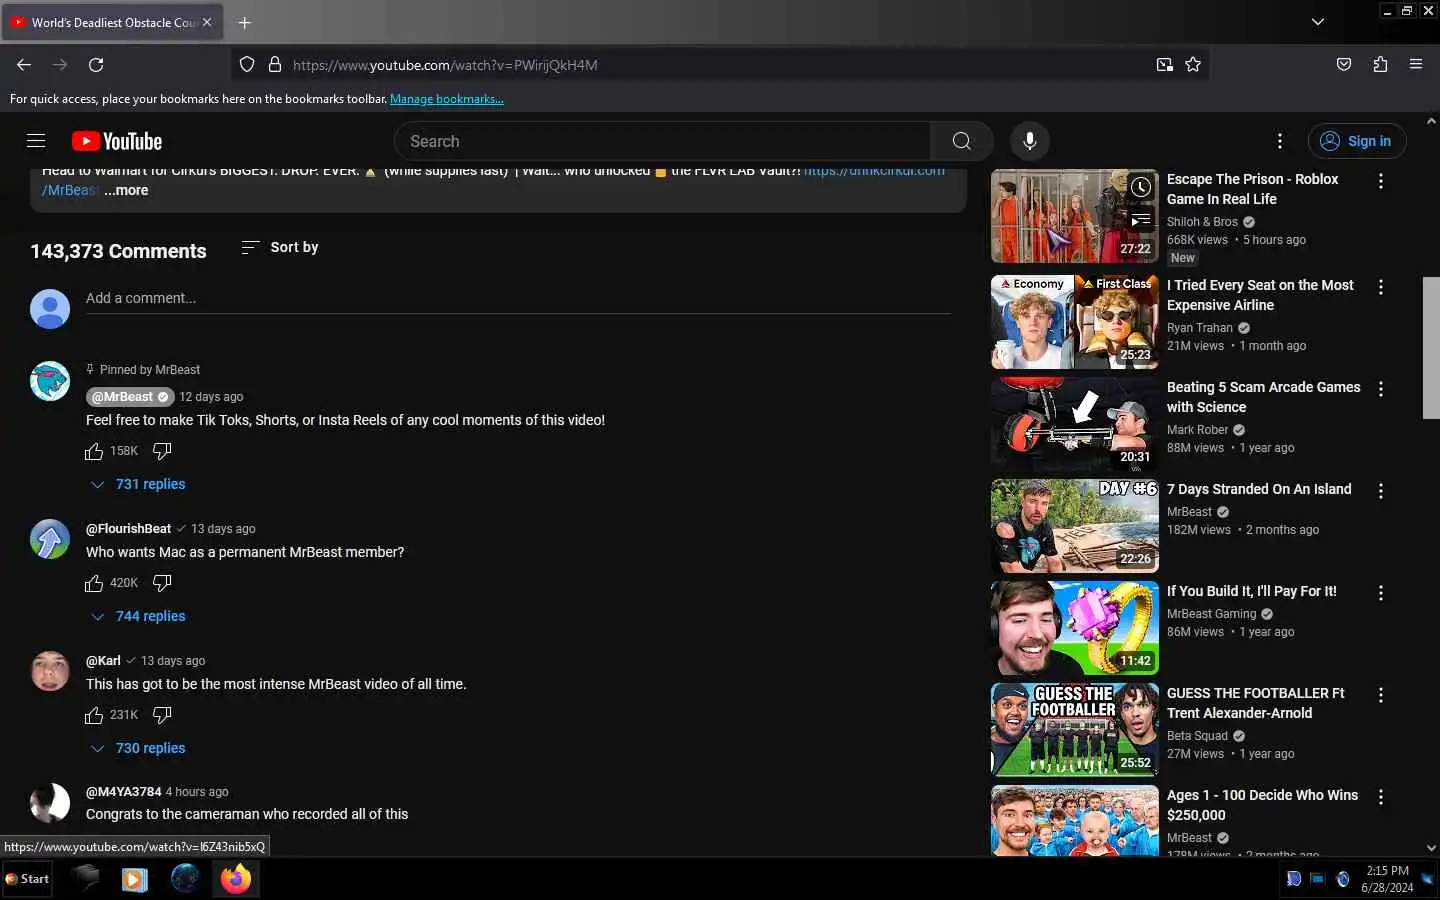Expand description with ...more
This screenshot has height=900, width=1440.
(126, 190)
